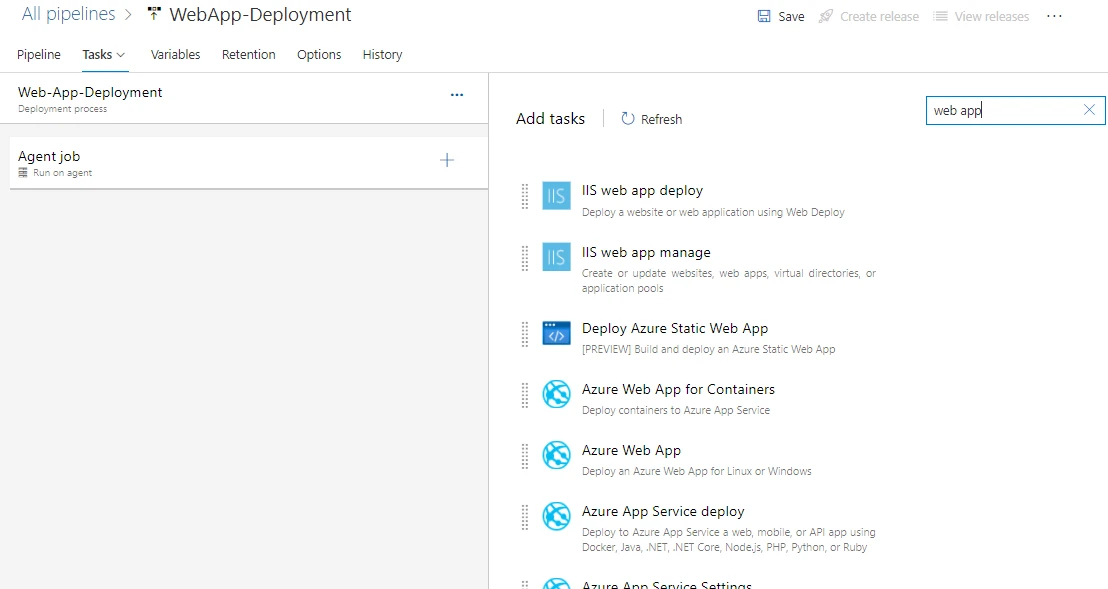Clear the web app search query
Screen dimensions: 1108x589
coord(1089,110)
